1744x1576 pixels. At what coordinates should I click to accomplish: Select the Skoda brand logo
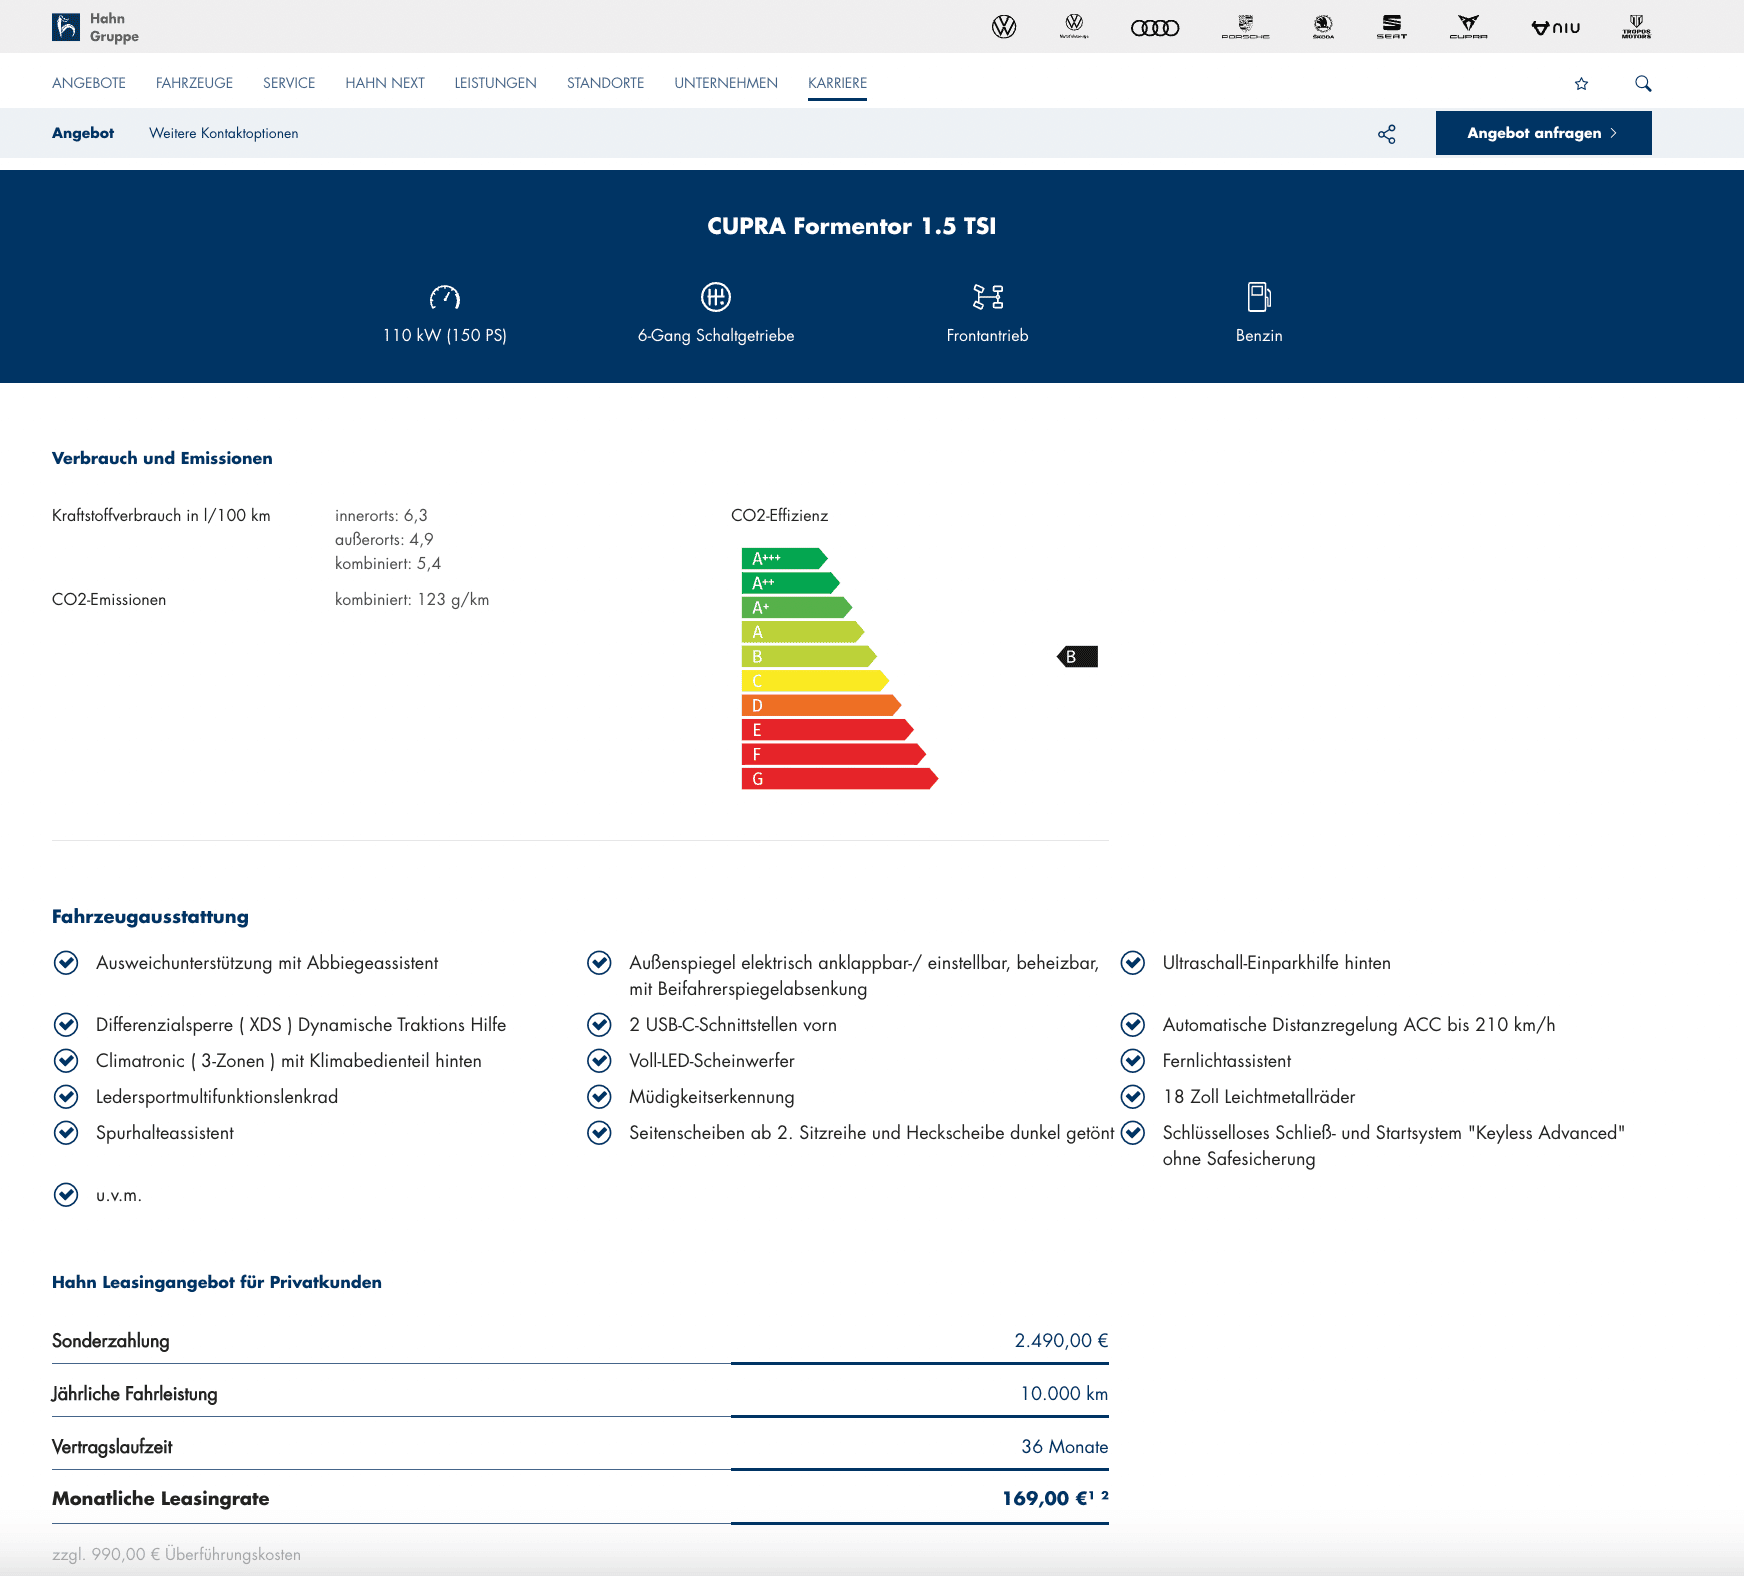(1323, 27)
